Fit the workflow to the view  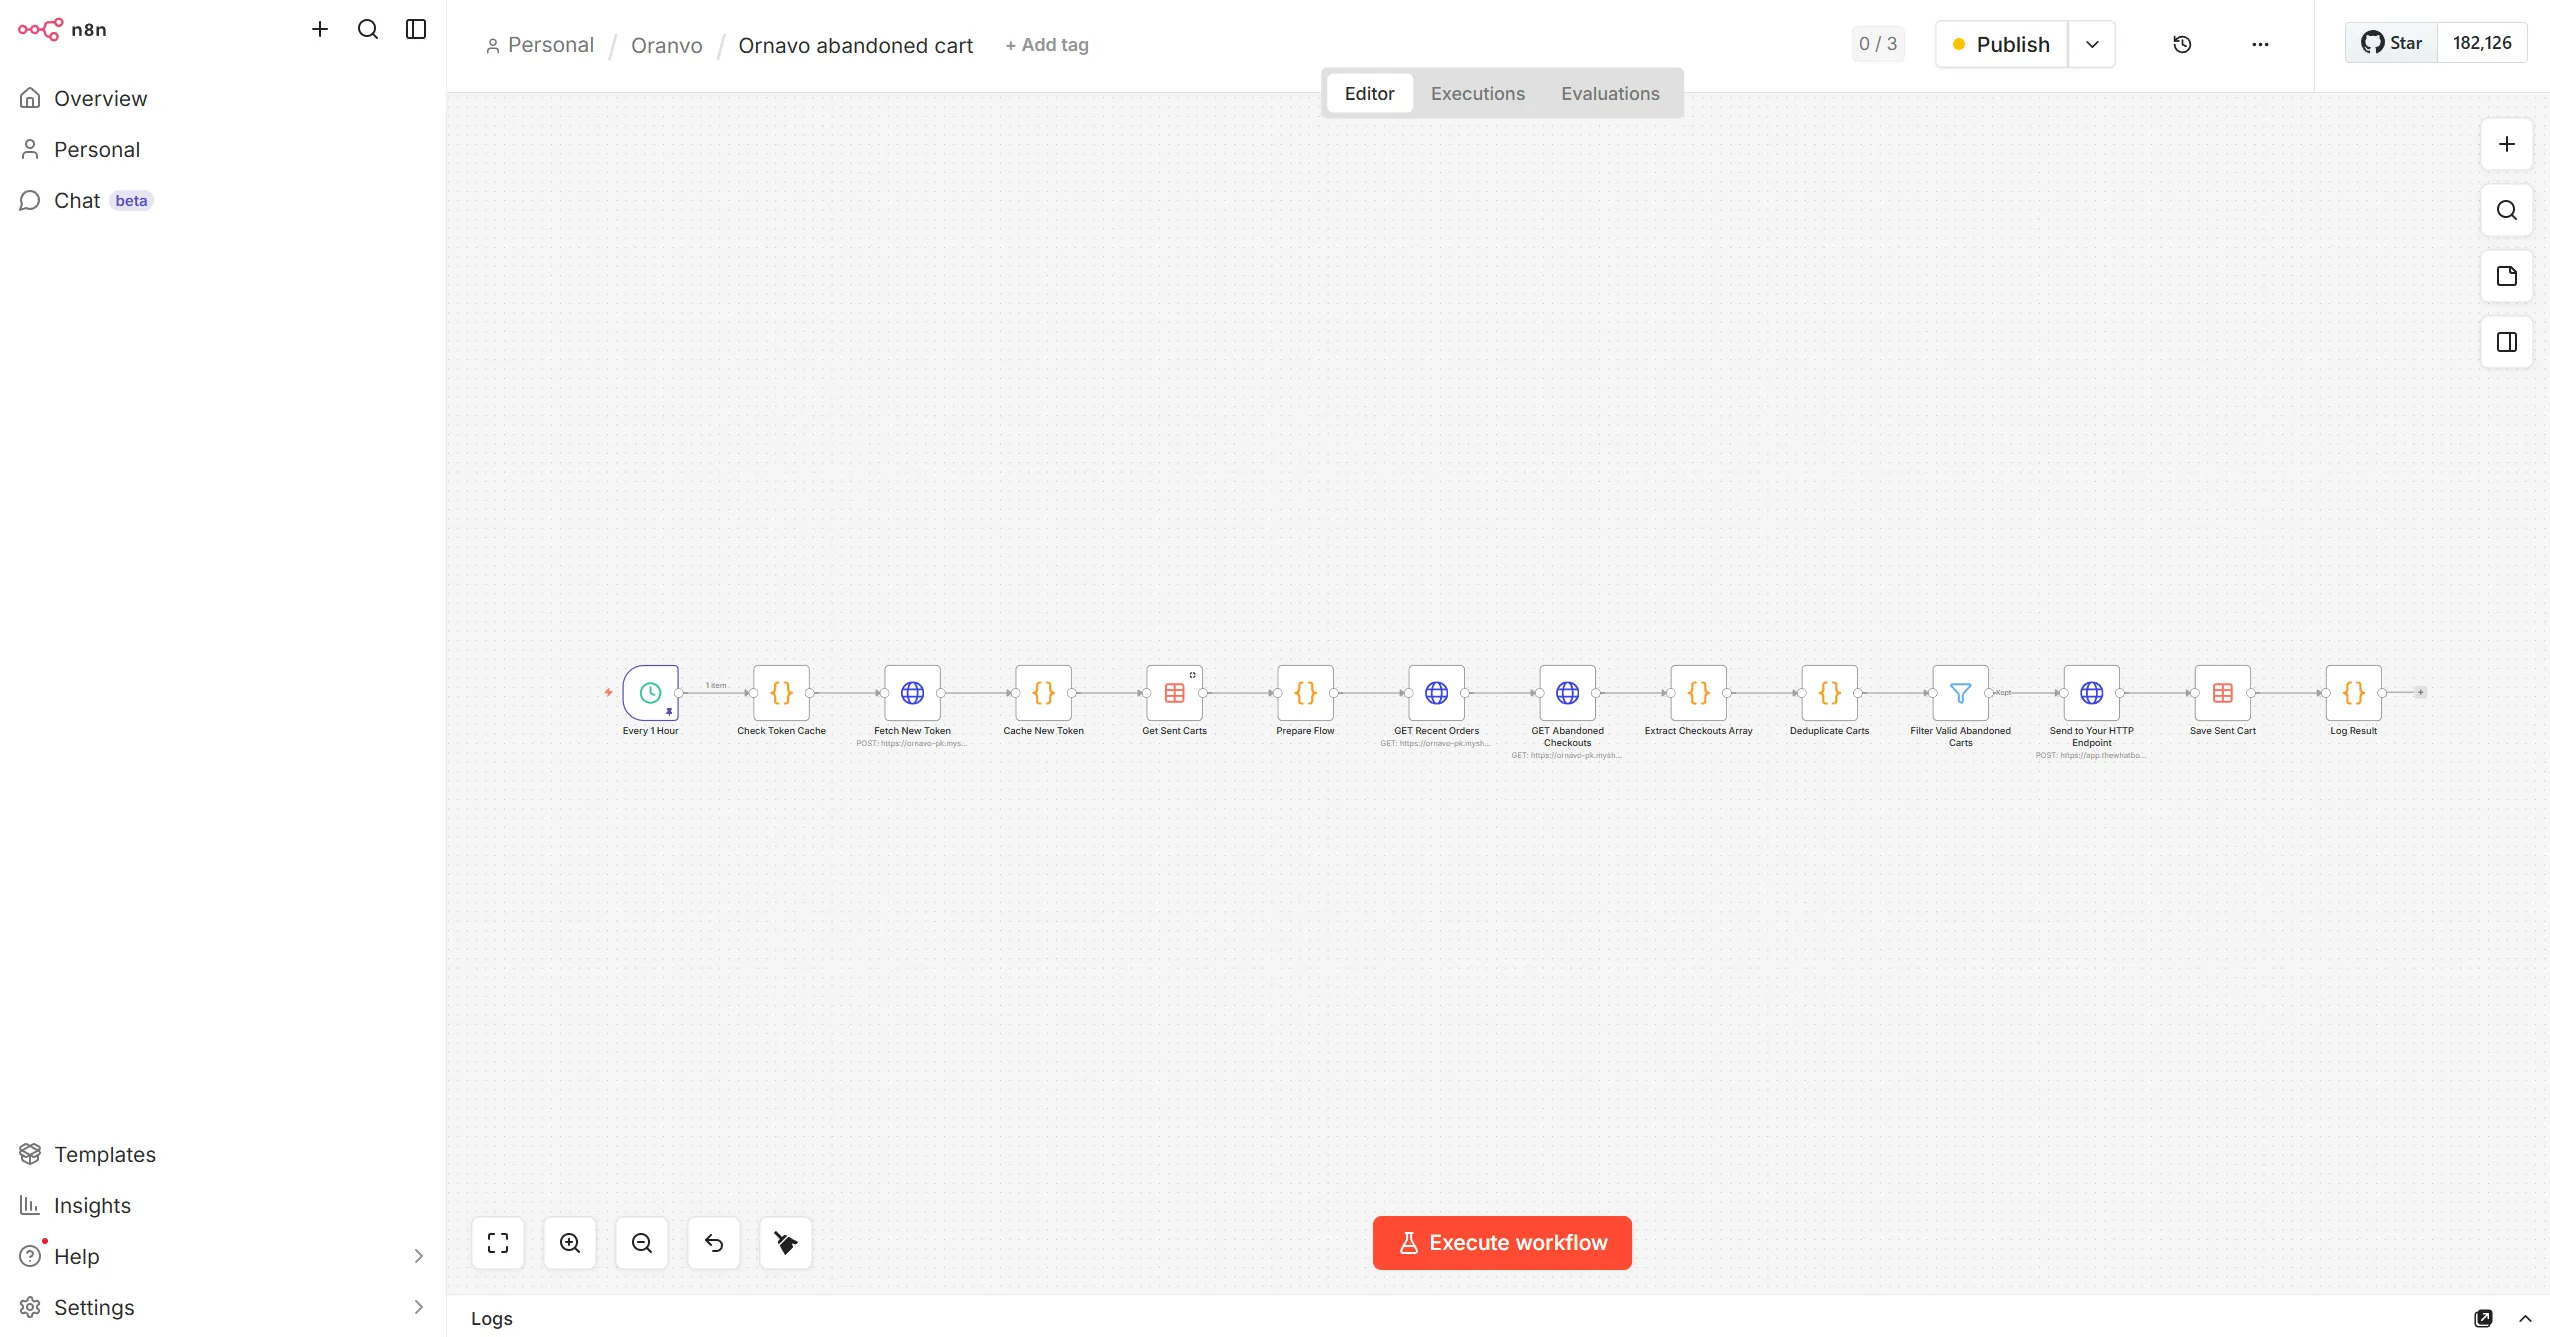click(x=497, y=1242)
